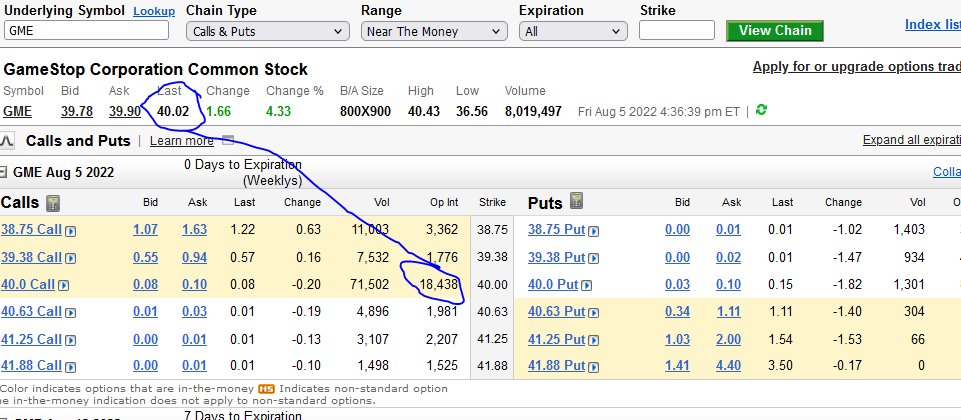Viewport: 961px width, 420px height.
Task: Click GME total volume 8,019,497
Action: (533, 111)
